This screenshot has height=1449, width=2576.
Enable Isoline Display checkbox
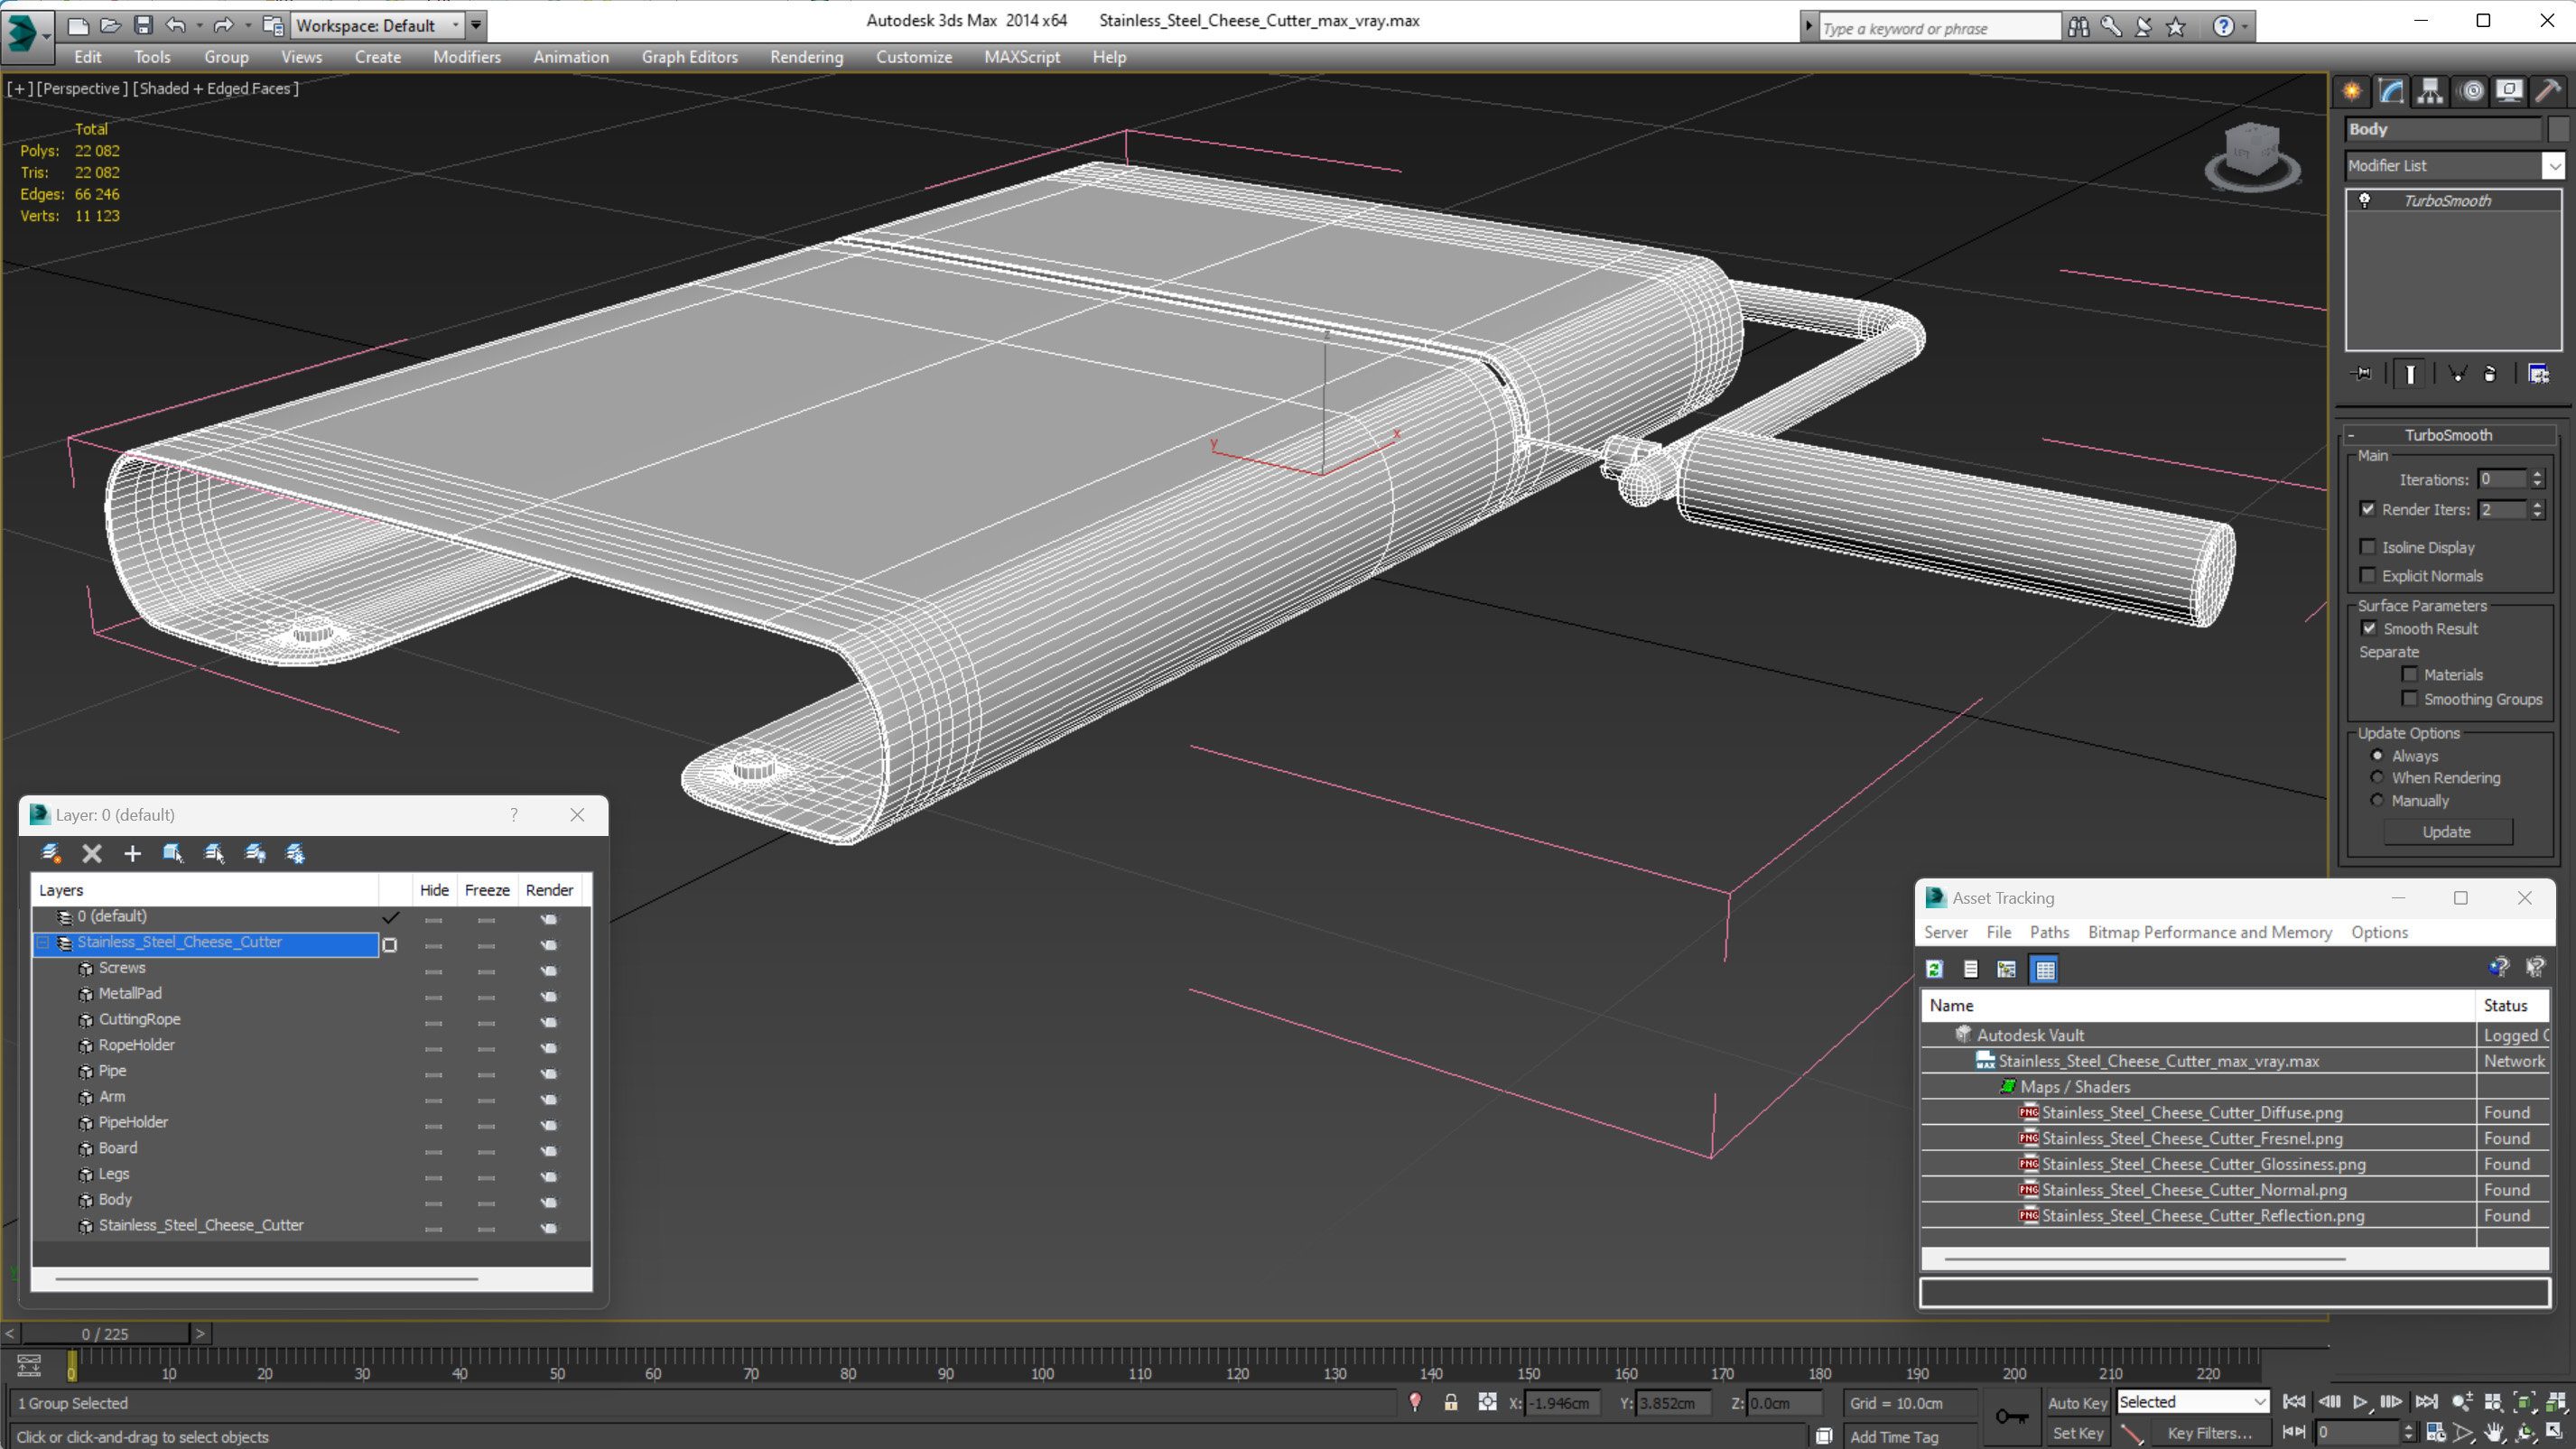[2367, 547]
